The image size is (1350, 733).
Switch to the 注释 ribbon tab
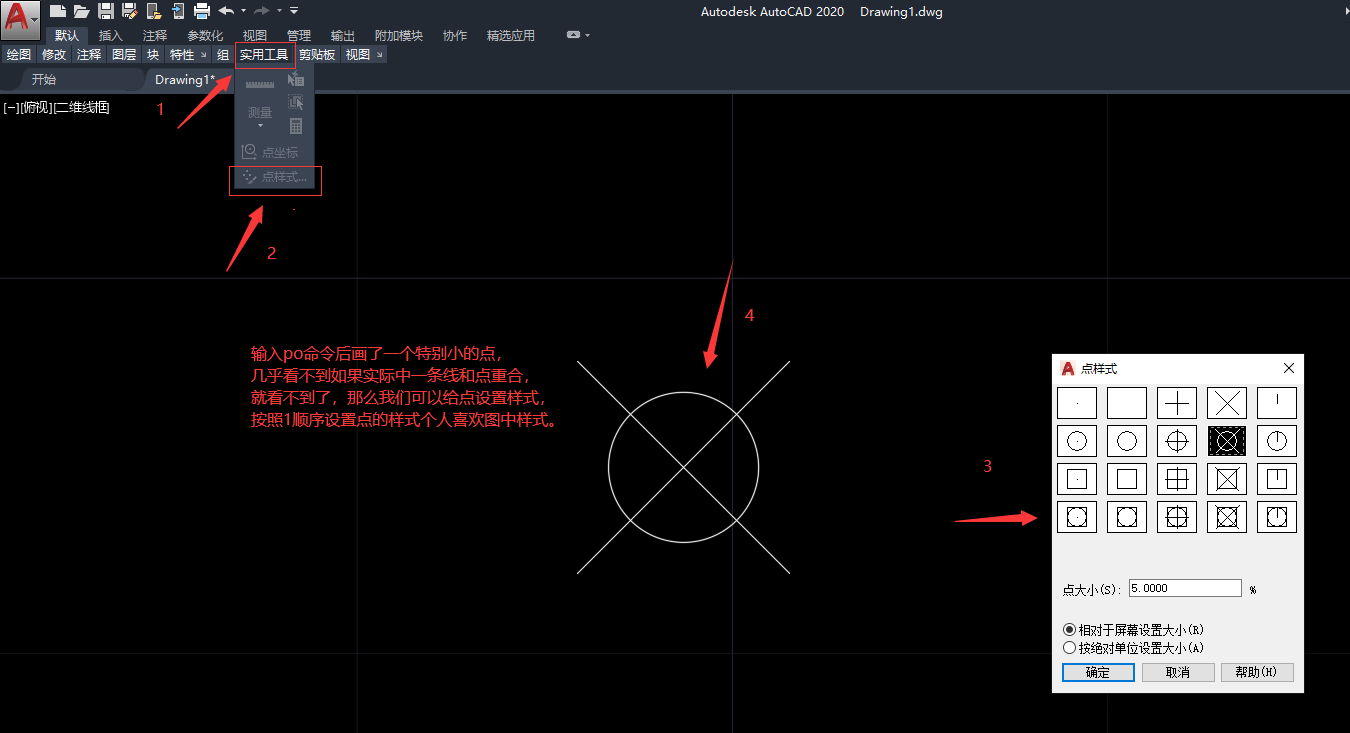click(x=155, y=35)
